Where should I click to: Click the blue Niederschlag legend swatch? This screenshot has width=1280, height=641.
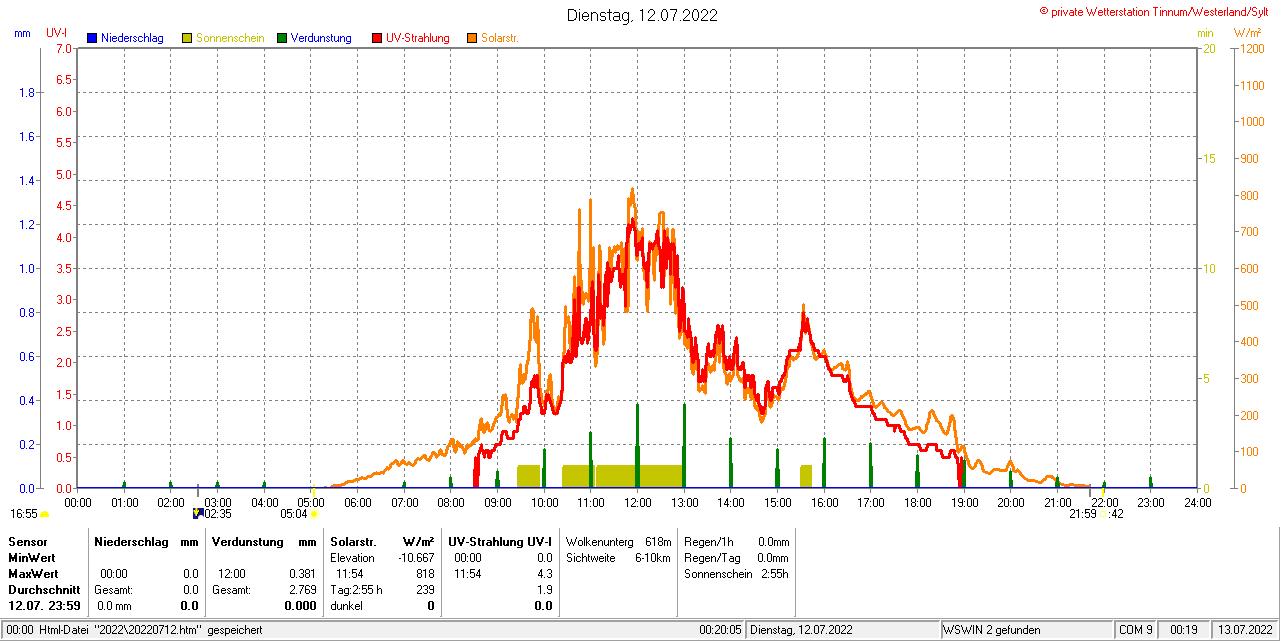tap(92, 38)
